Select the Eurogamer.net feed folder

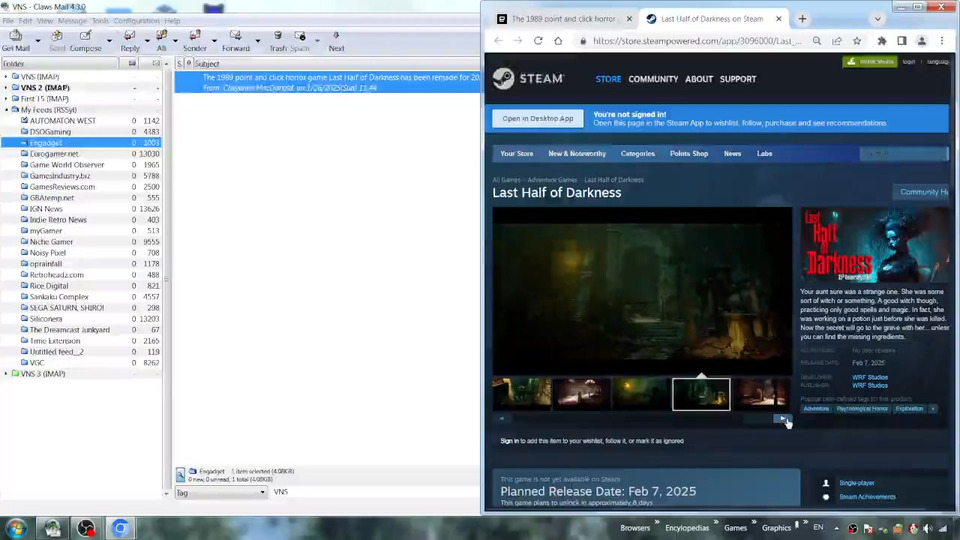tap(54, 154)
